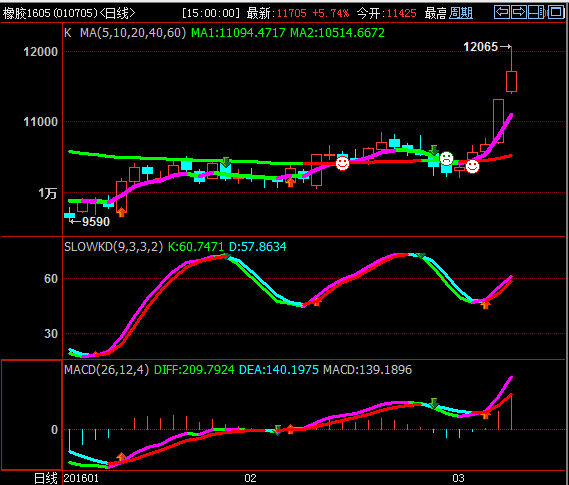Open the 周期 period link
The height and width of the screenshot is (485, 569).
[461, 13]
